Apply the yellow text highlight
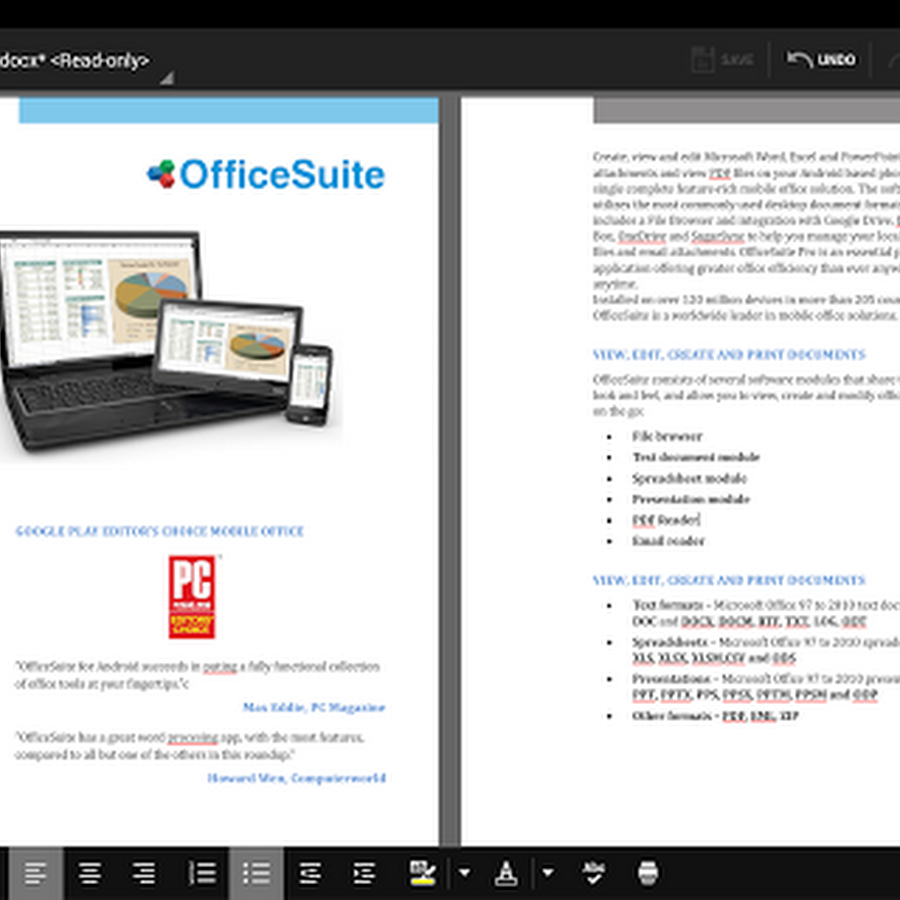The image size is (900, 900). point(422,874)
